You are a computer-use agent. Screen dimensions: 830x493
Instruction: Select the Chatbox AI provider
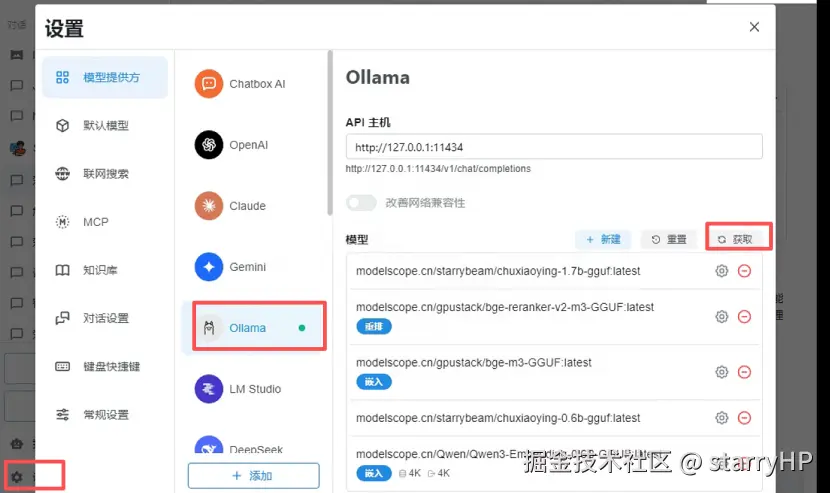(253, 84)
